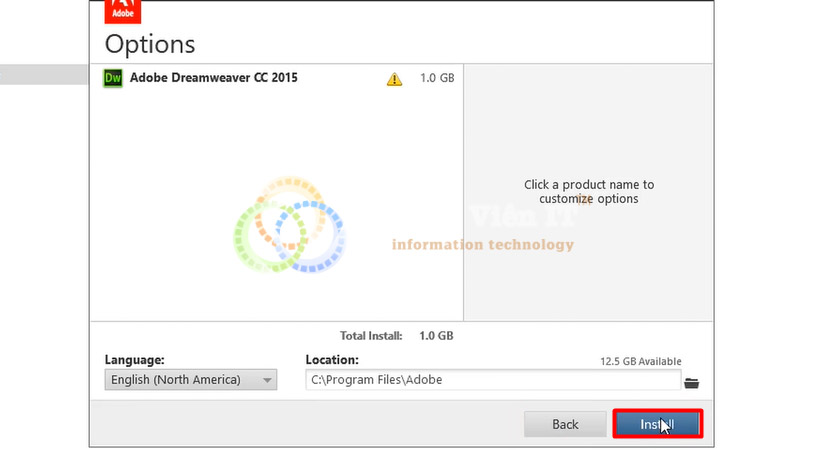Expand the Language combo box arrow
This screenshot has width=820, height=450.
pyautogui.click(x=267, y=380)
